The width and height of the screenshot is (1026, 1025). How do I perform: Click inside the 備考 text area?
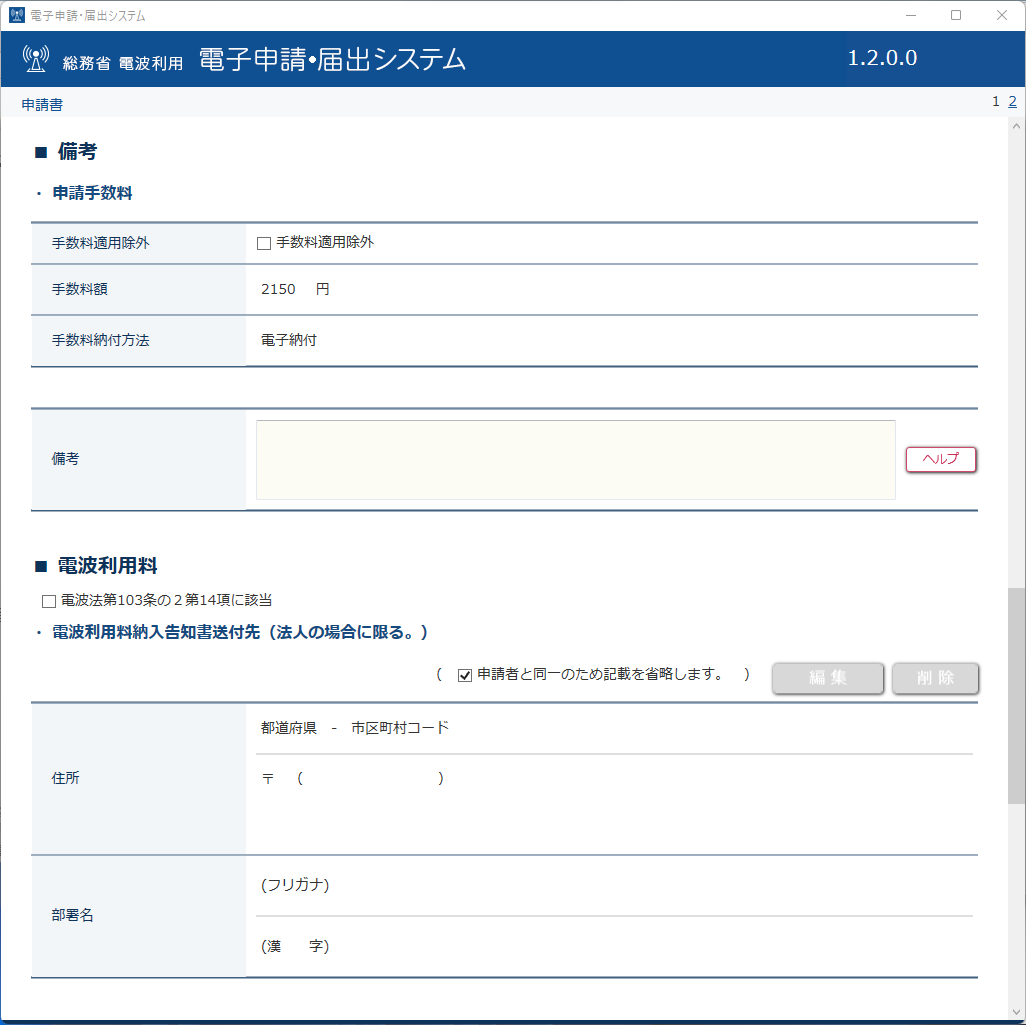pos(575,459)
